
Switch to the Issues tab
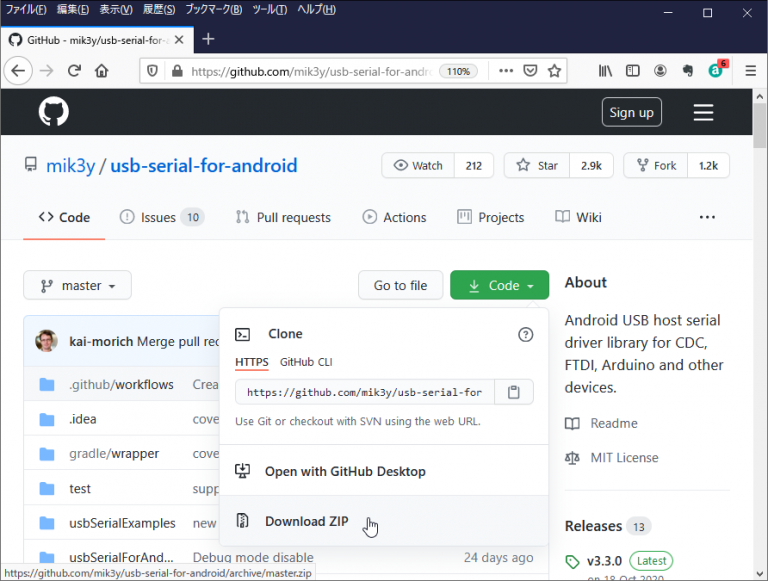pos(161,217)
